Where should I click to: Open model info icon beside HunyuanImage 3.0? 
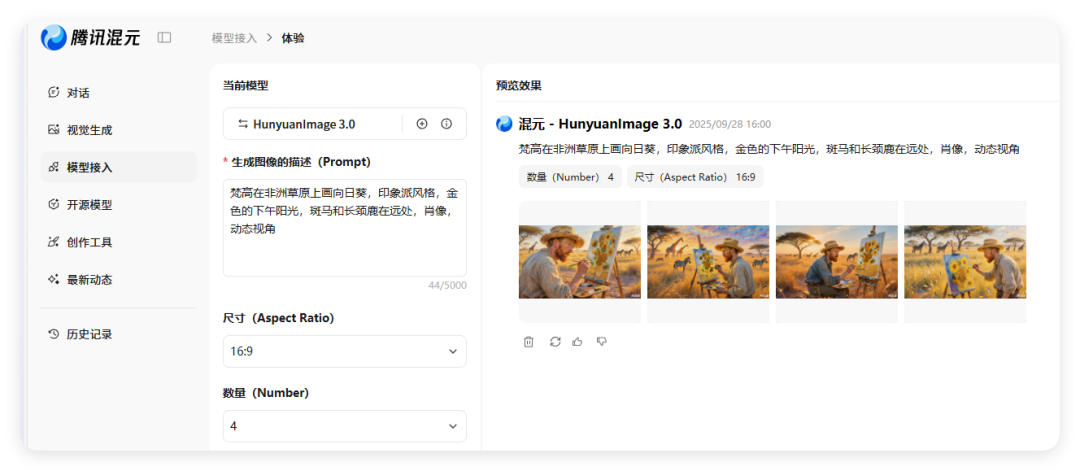tap(446, 124)
